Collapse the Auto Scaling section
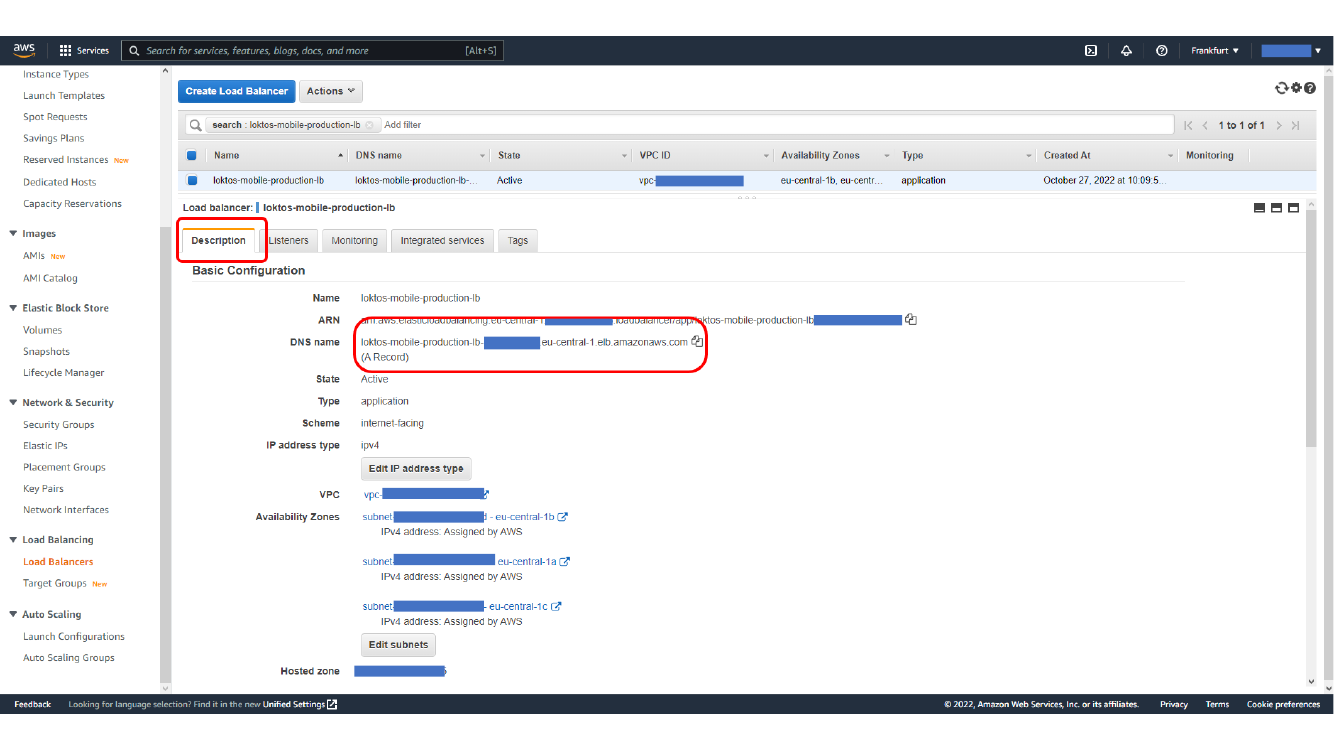1334x750 pixels. (13, 615)
